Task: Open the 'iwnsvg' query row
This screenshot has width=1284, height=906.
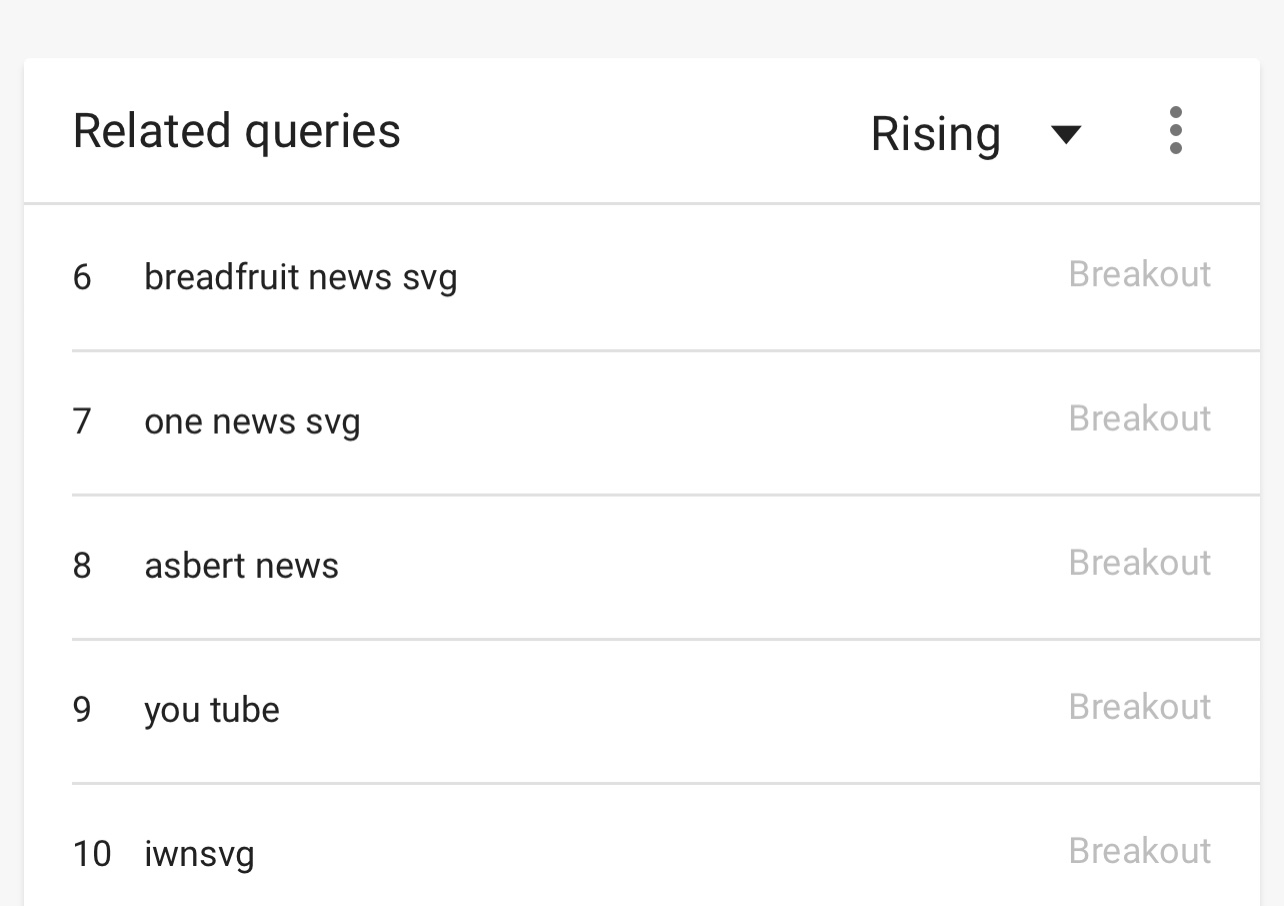Action: [199, 854]
